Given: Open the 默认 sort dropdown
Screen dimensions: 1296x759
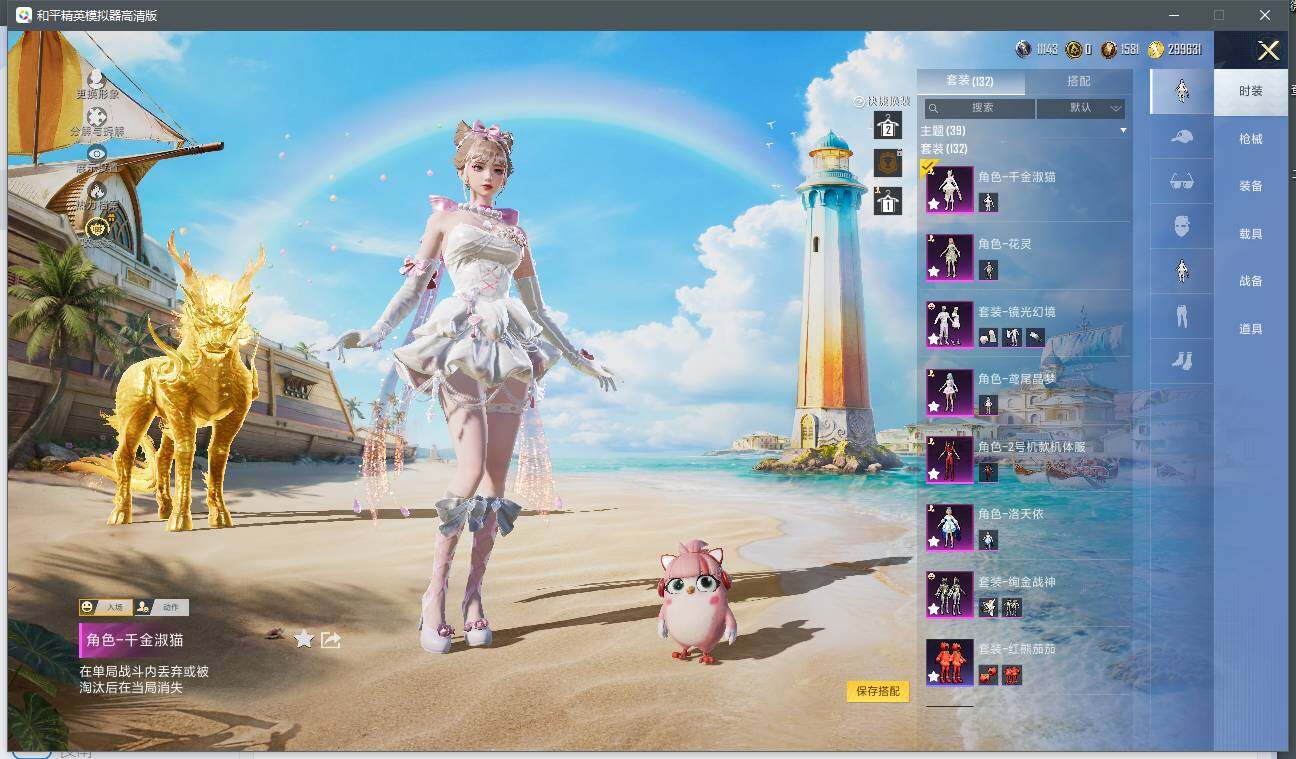Looking at the screenshot, I should (1081, 107).
